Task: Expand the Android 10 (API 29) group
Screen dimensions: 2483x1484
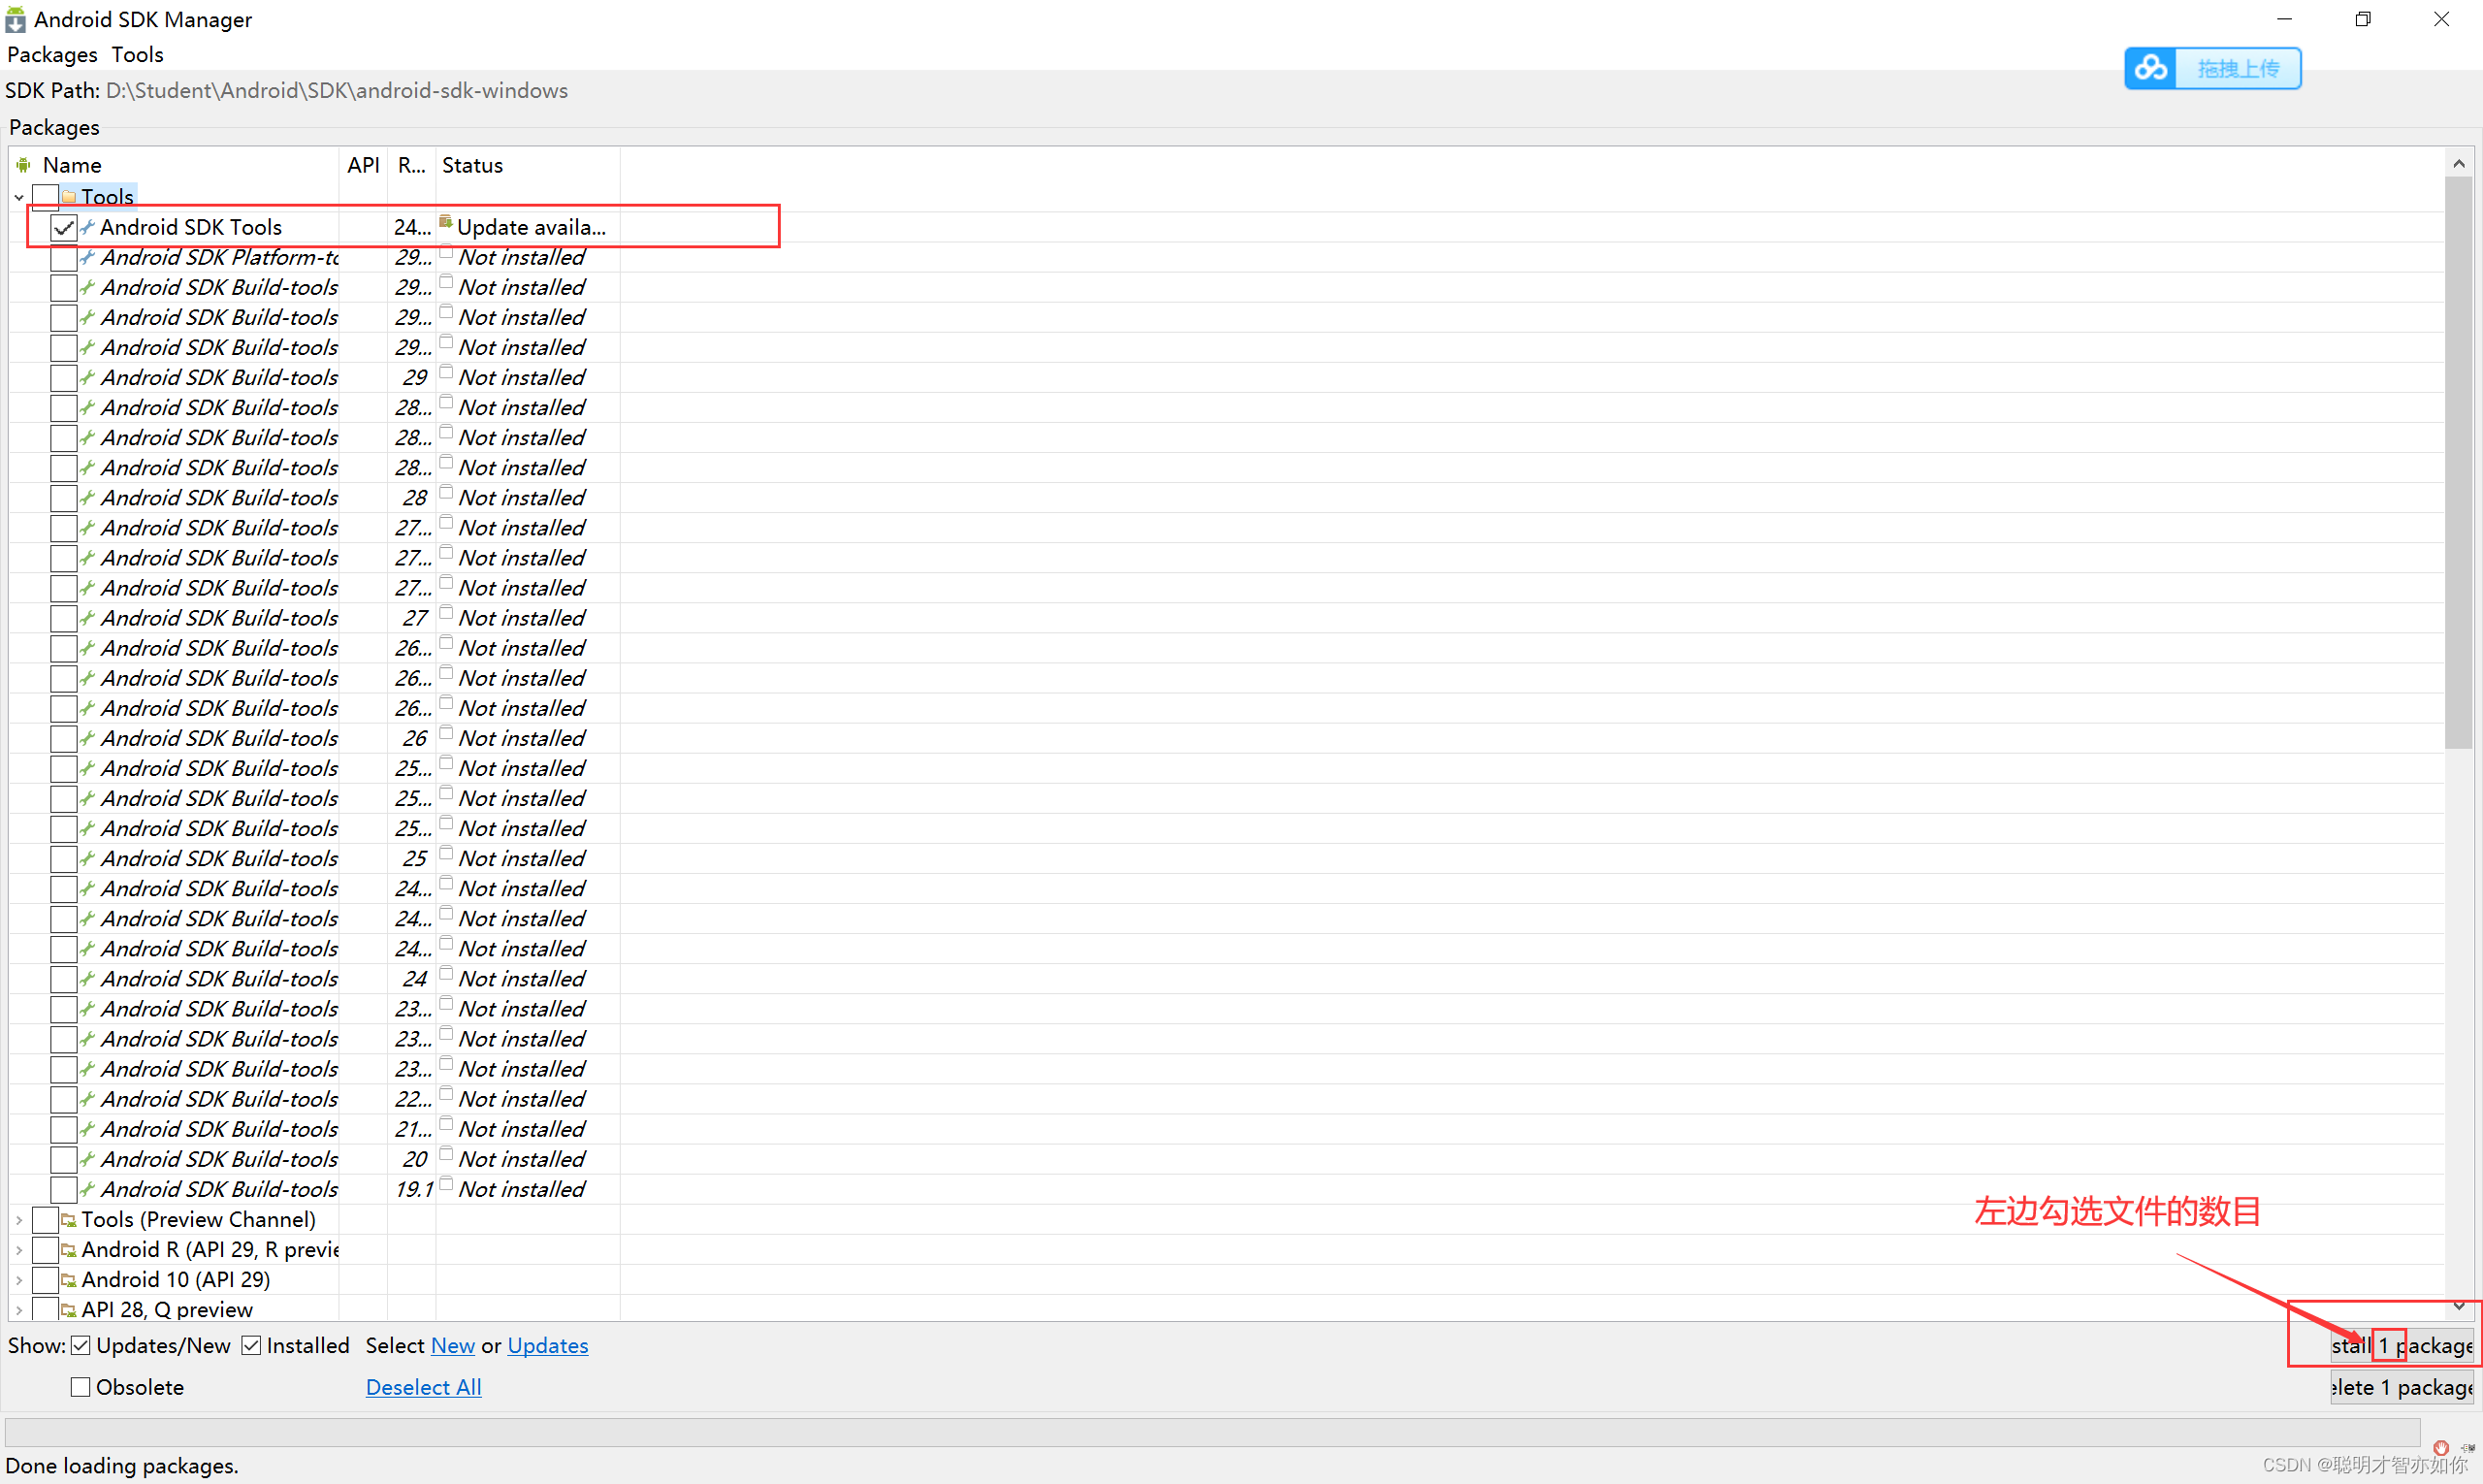Action: (x=19, y=1280)
